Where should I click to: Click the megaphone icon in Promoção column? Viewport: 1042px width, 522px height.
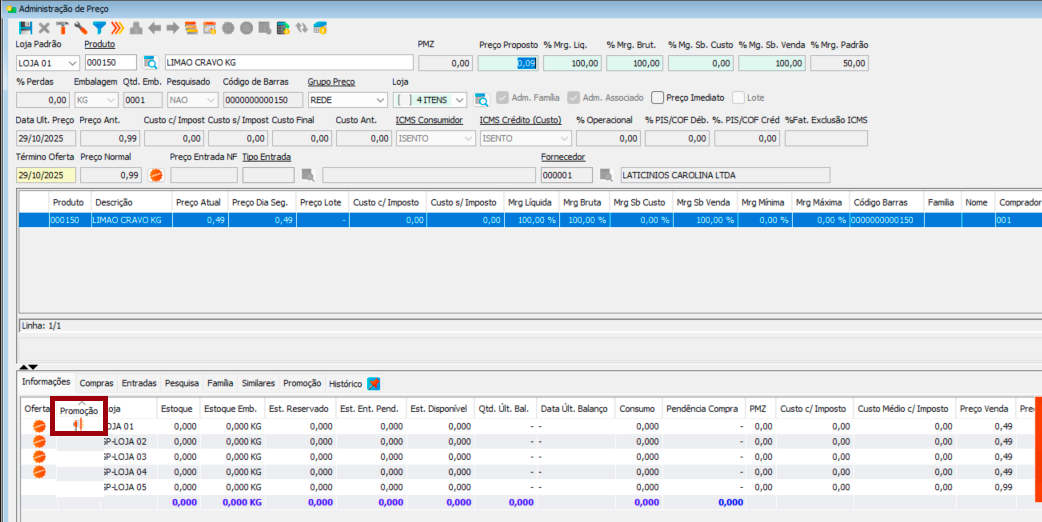point(77,425)
